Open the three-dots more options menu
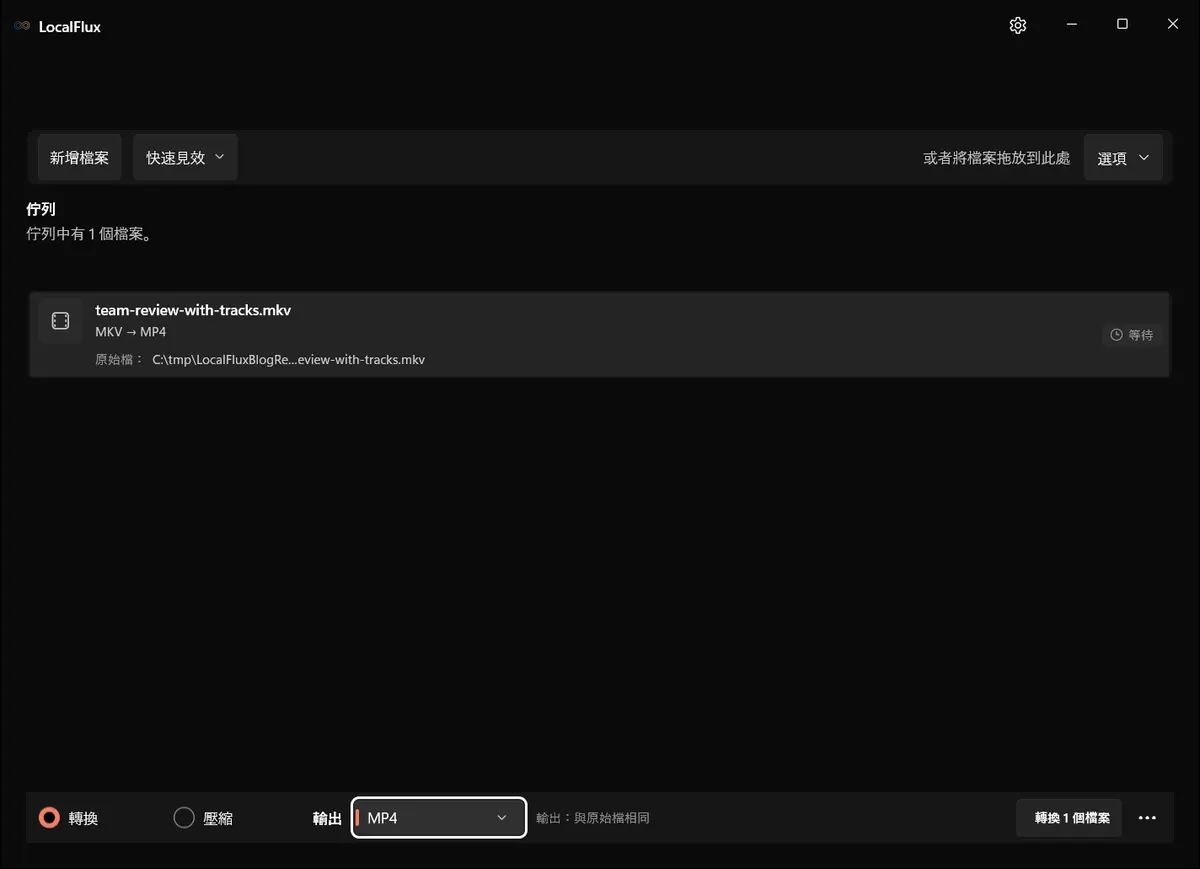This screenshot has width=1200, height=869. [x=1147, y=818]
